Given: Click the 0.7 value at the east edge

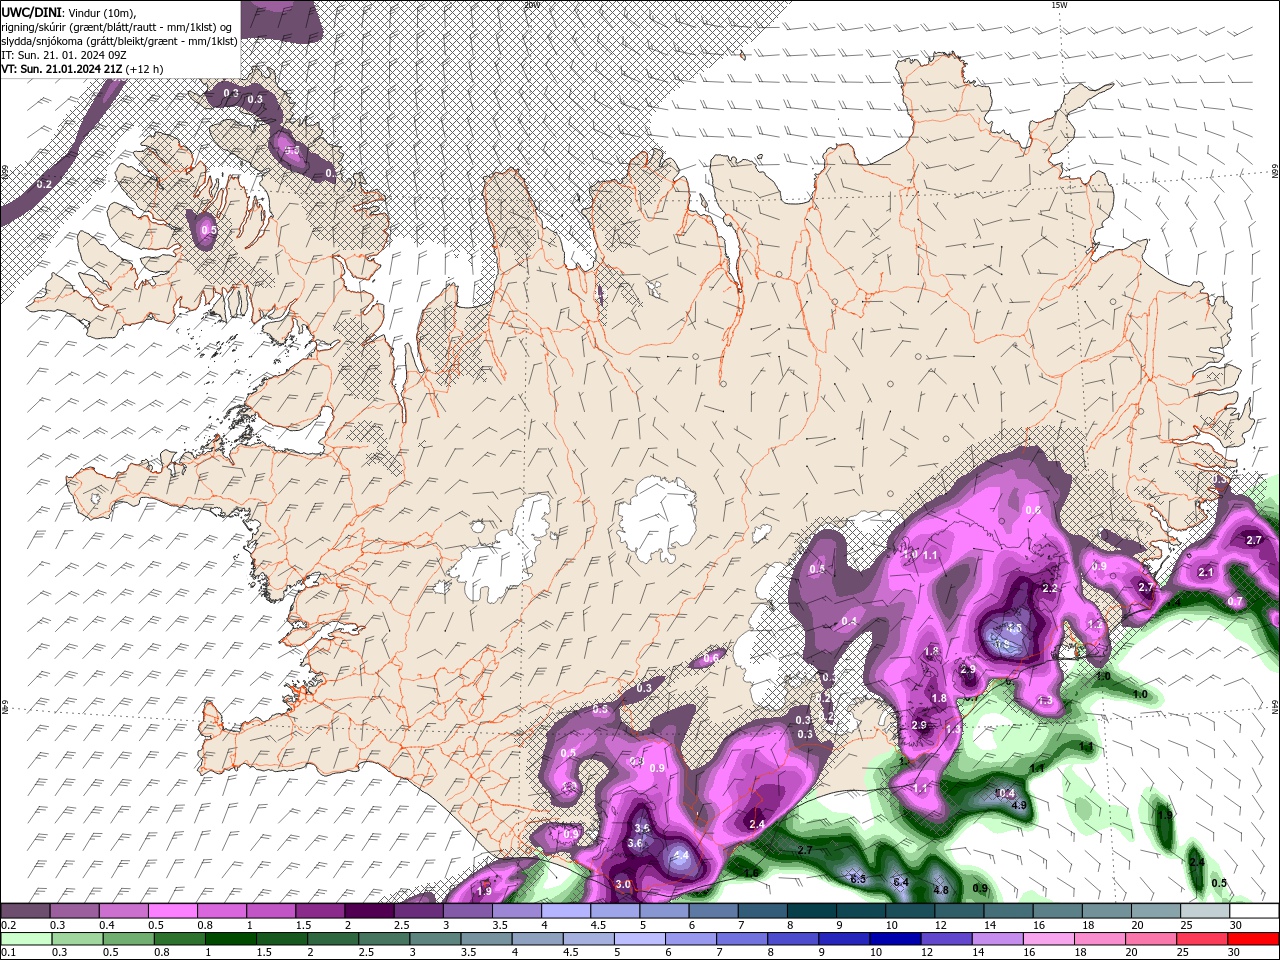Looking at the screenshot, I should click(1235, 601).
